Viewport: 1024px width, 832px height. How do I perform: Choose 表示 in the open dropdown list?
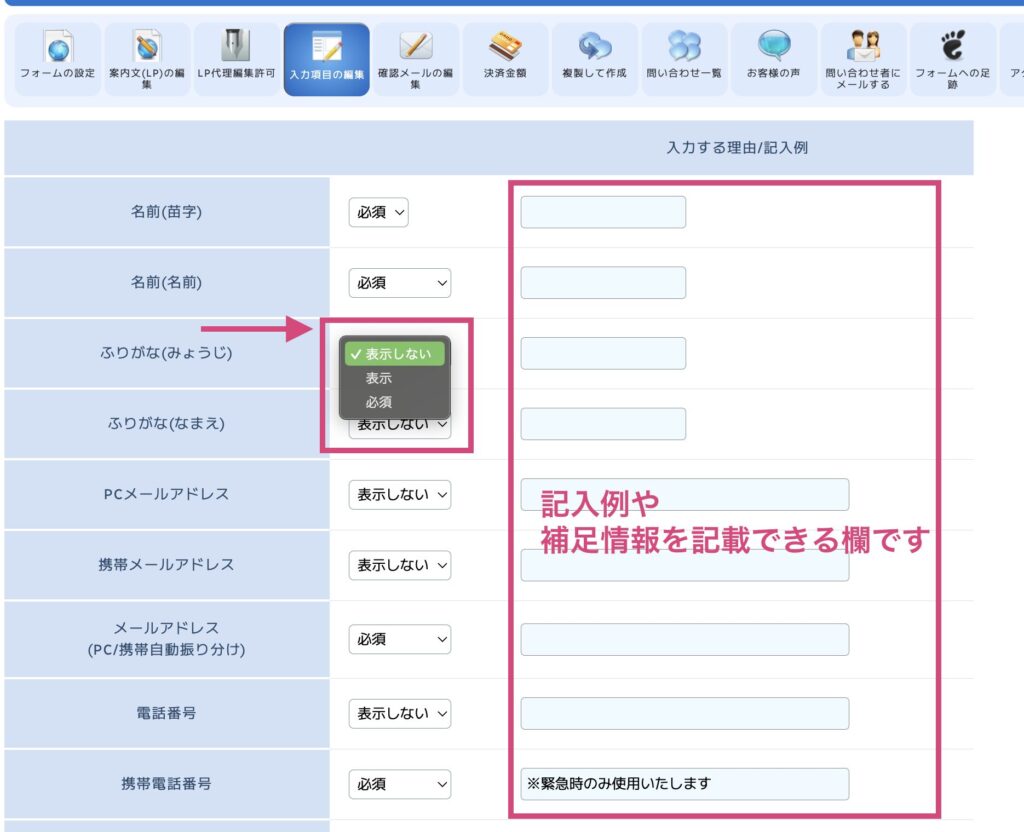pyautogui.click(x=379, y=379)
